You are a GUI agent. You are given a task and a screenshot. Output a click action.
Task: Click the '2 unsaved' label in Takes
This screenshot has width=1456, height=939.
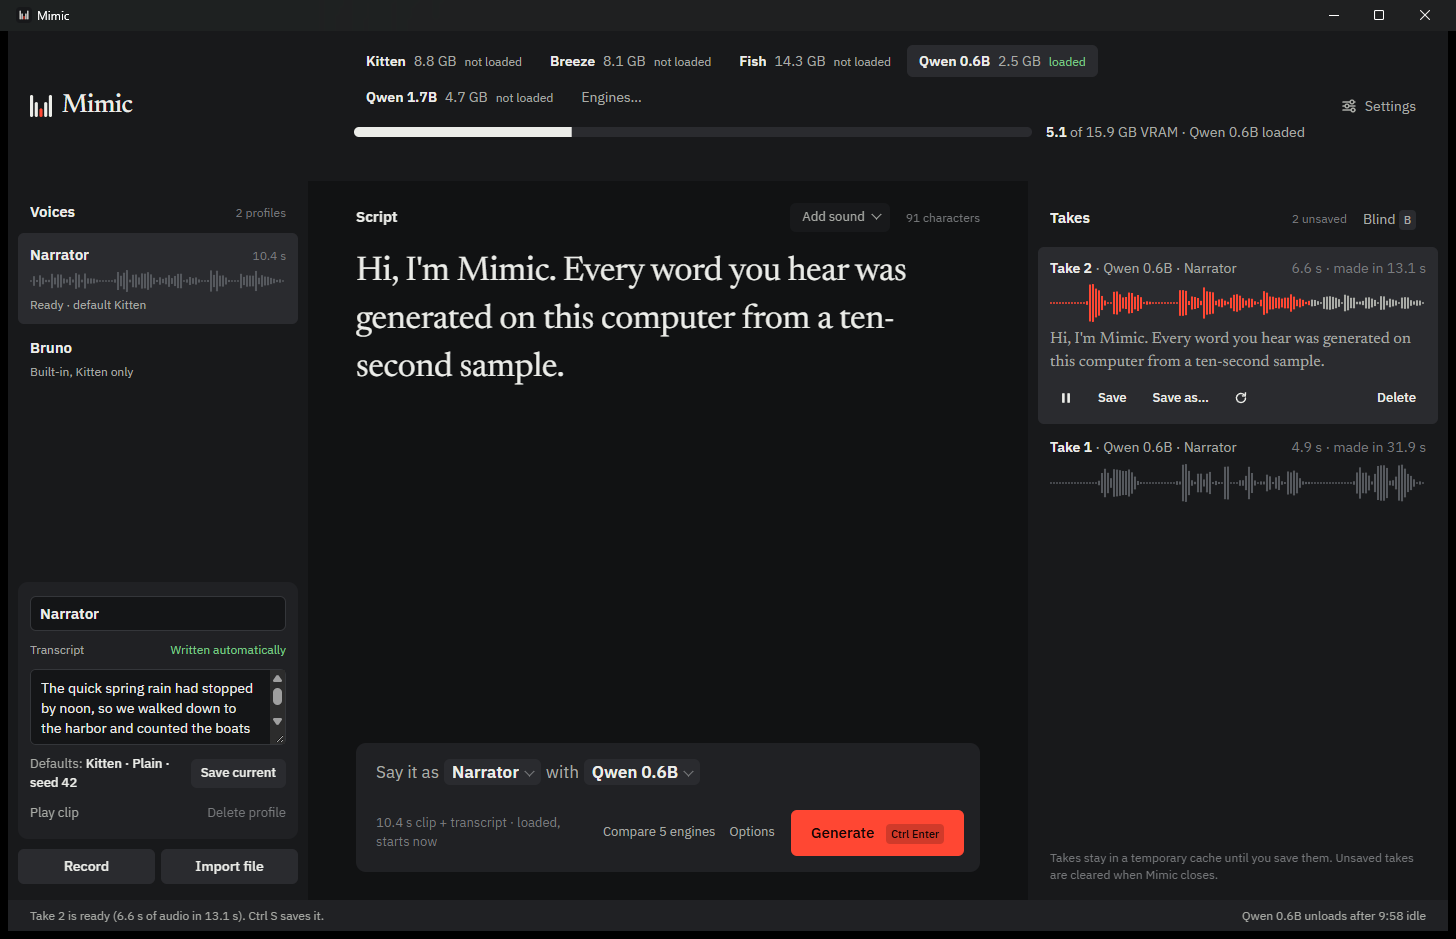click(x=1319, y=219)
